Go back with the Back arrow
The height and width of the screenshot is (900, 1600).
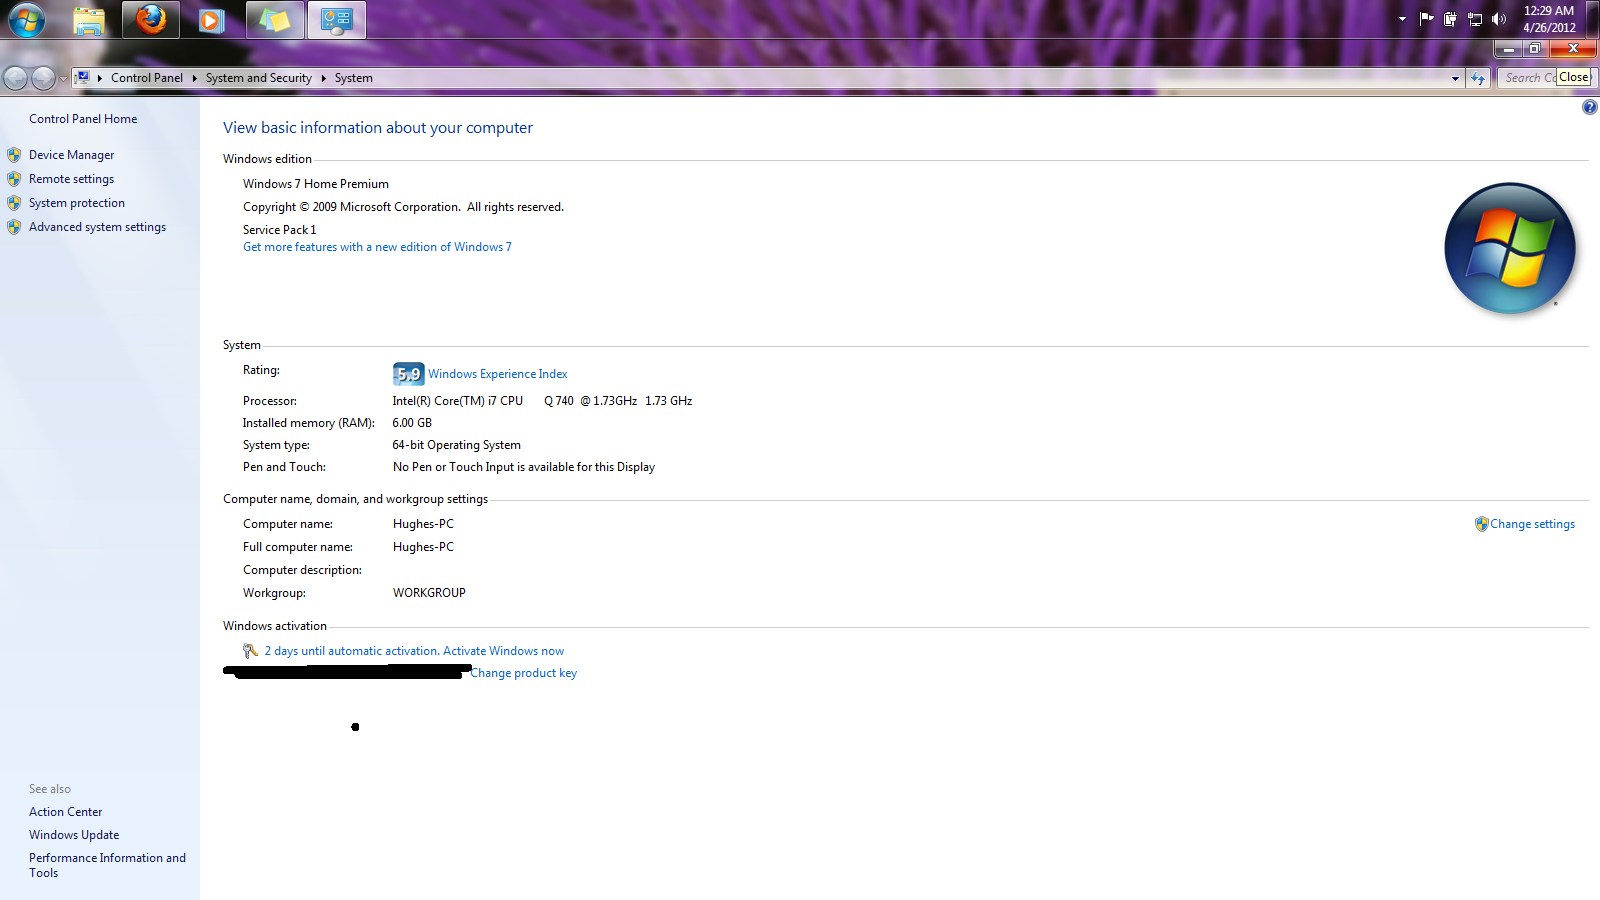click(15, 78)
